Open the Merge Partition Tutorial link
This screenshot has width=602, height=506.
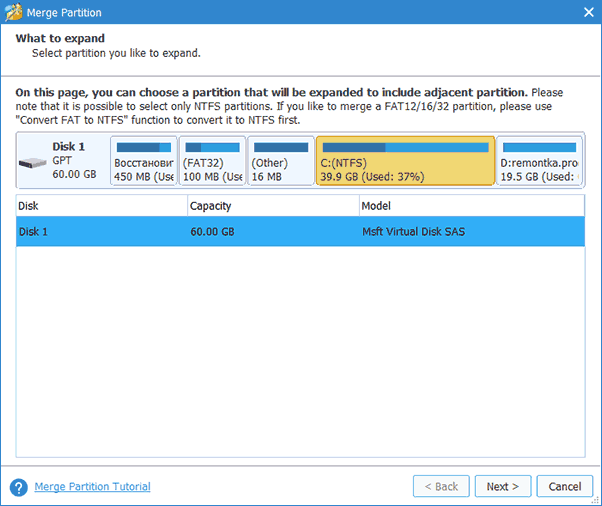click(x=92, y=486)
